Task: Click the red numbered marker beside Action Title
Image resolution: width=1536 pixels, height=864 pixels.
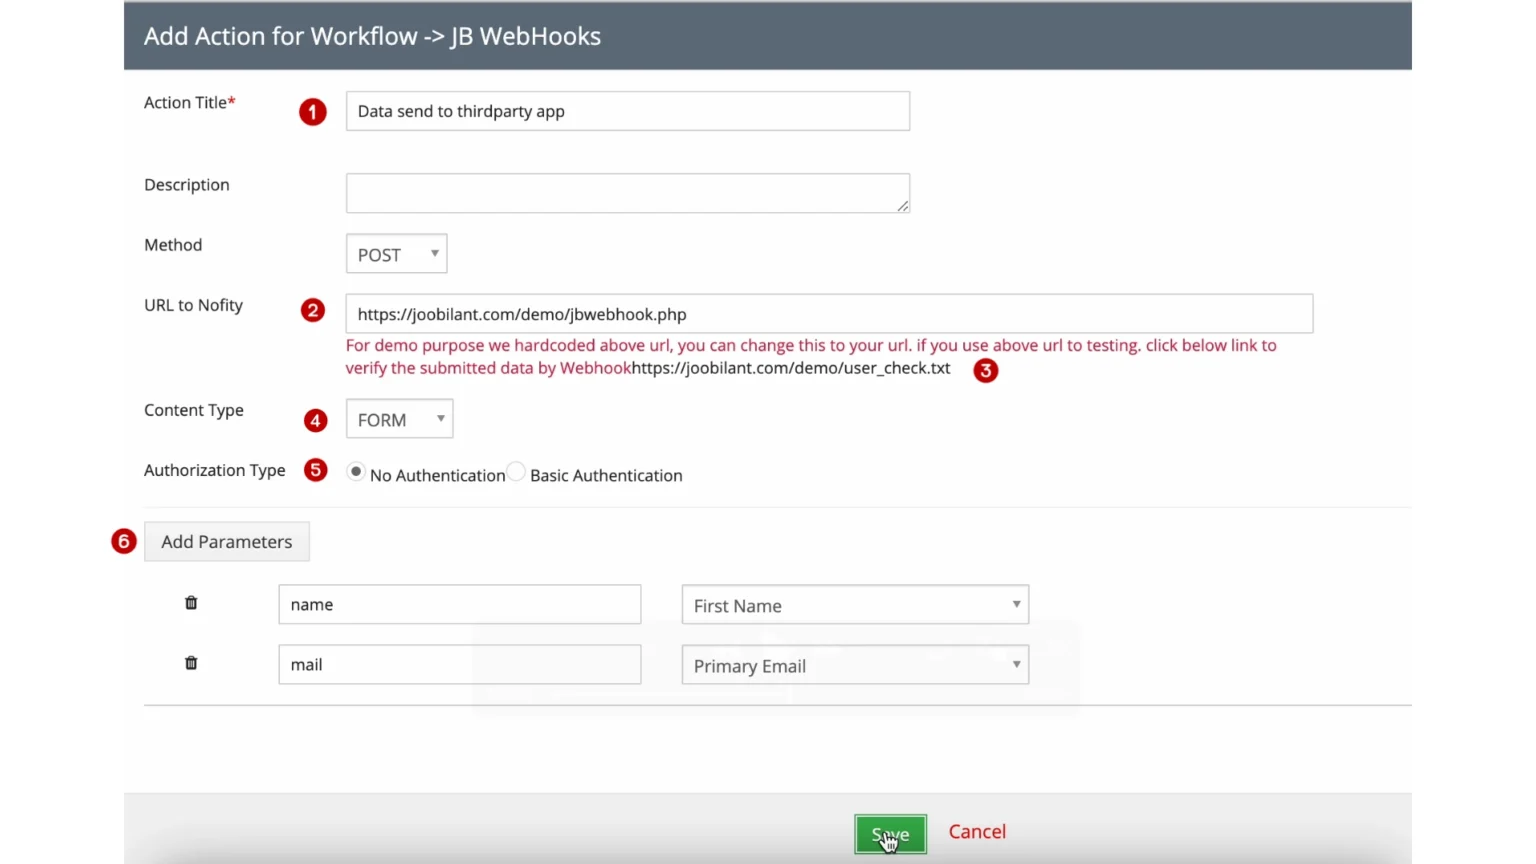Action: point(312,112)
